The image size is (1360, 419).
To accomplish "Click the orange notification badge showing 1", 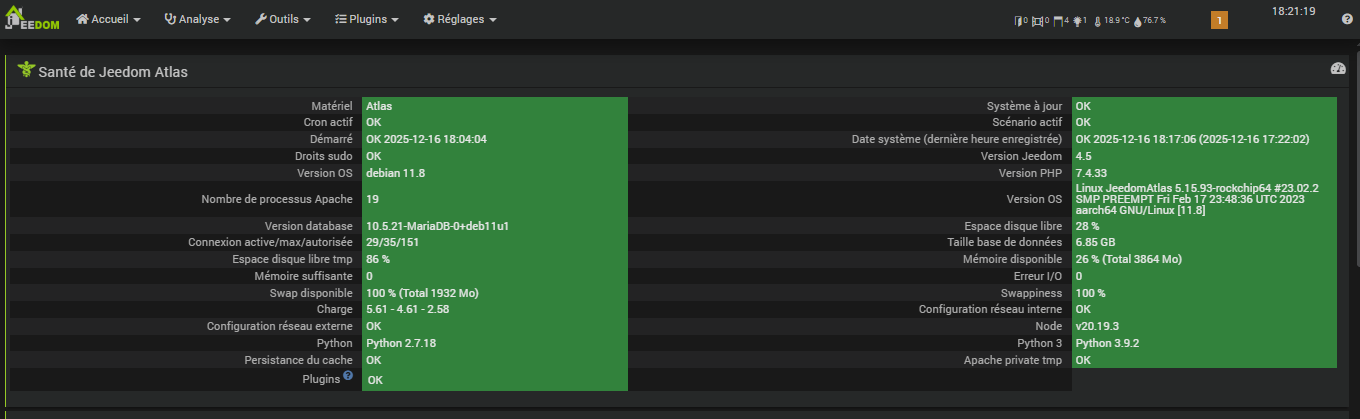I will [1219, 20].
